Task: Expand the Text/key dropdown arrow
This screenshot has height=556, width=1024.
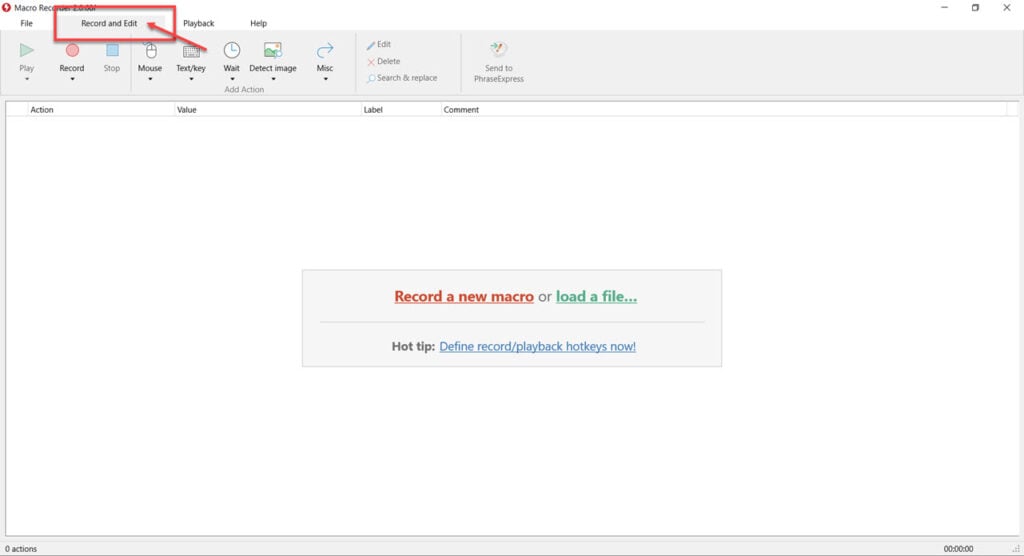Action: click(191, 79)
